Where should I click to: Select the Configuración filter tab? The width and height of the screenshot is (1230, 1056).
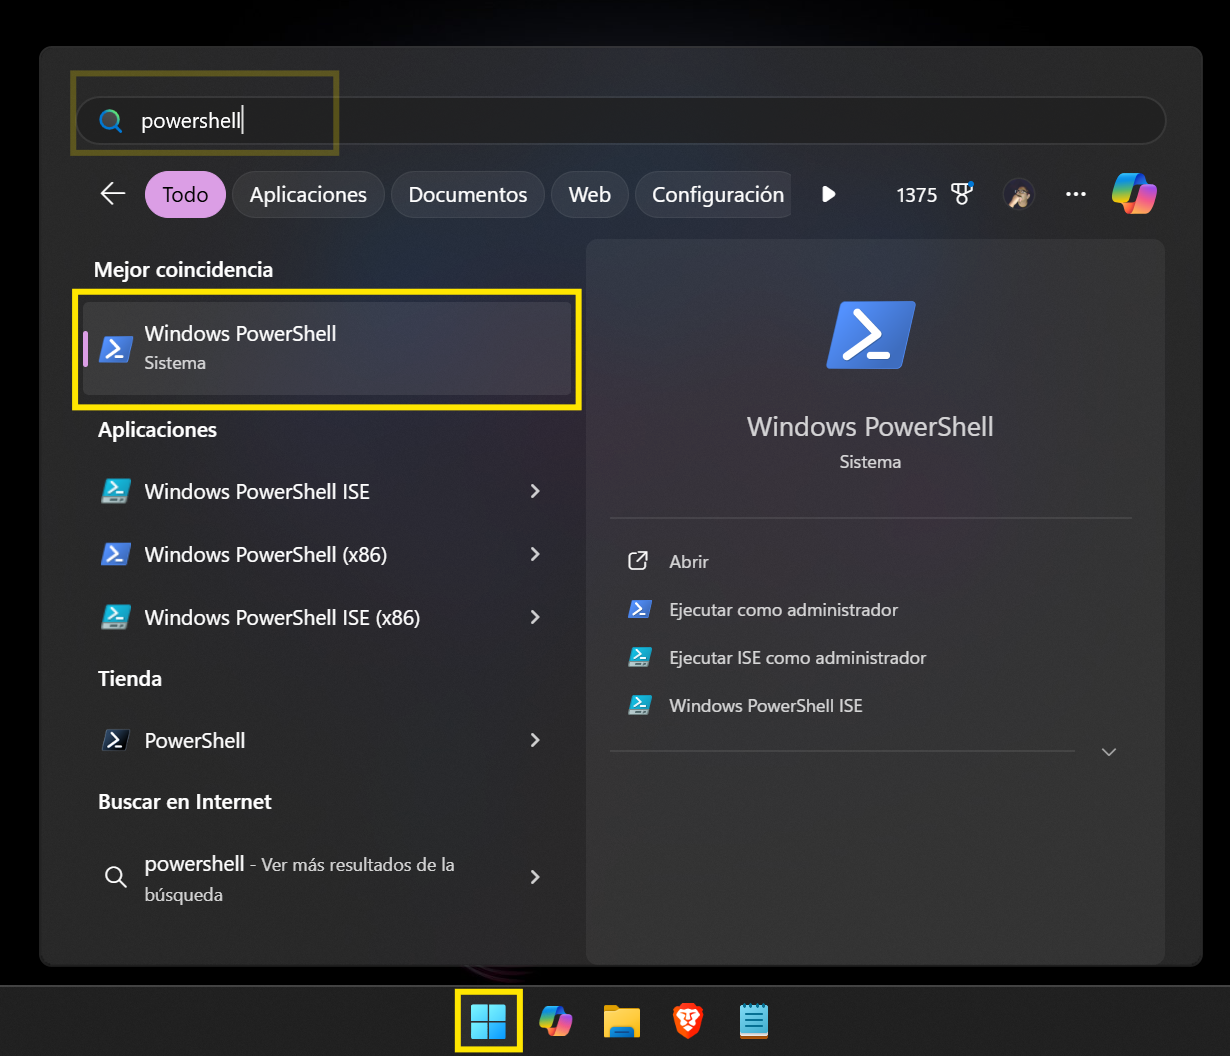(713, 194)
